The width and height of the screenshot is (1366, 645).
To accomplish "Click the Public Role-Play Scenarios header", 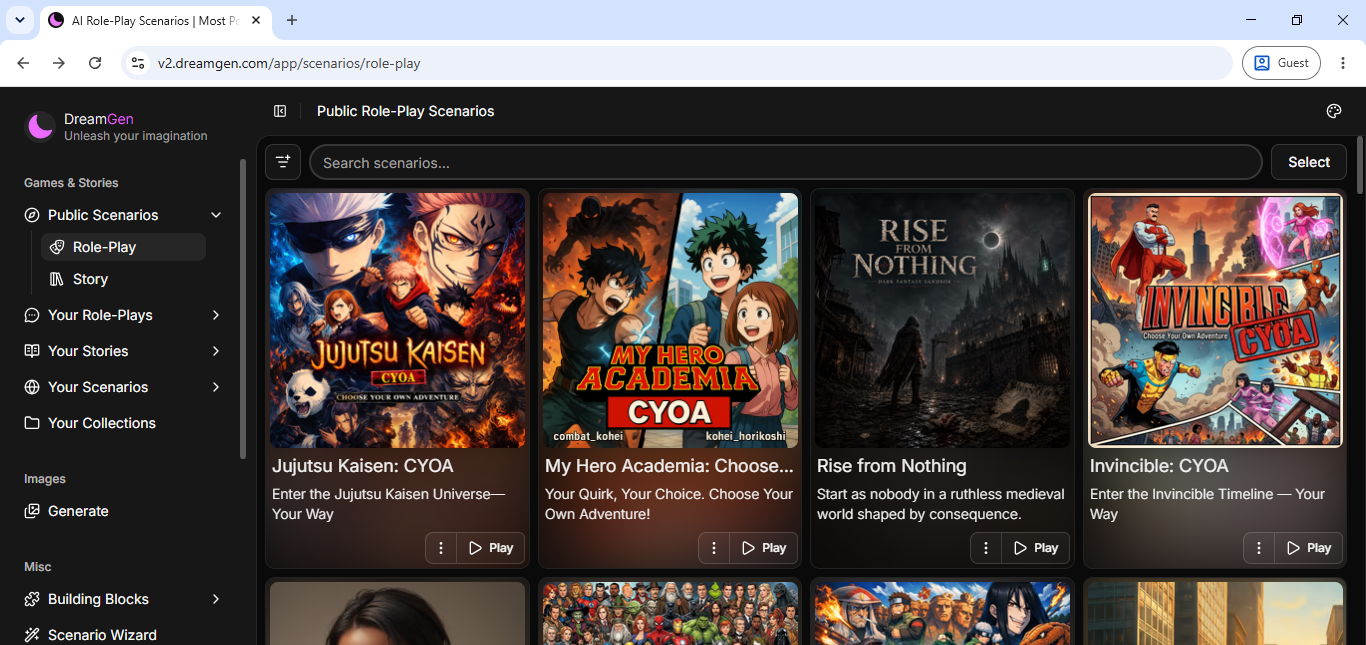I will (406, 111).
